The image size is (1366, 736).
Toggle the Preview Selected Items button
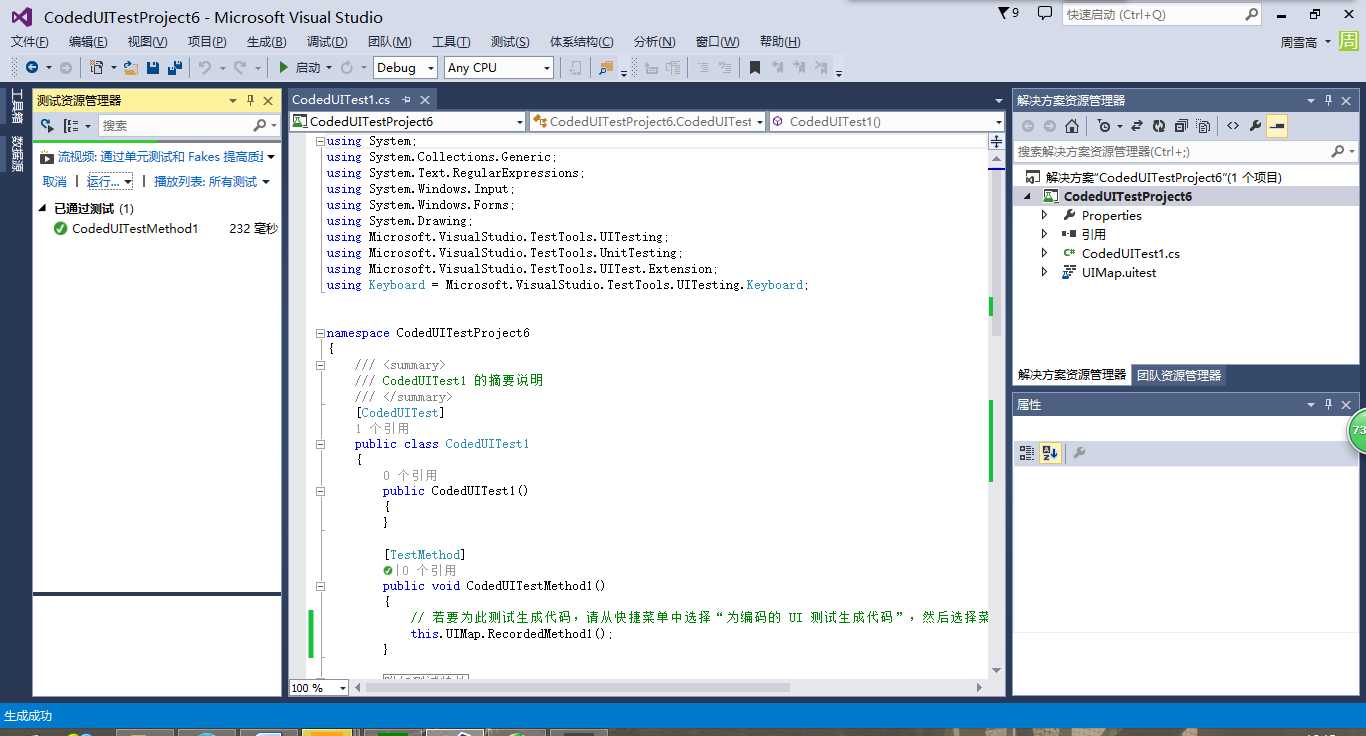1277,126
